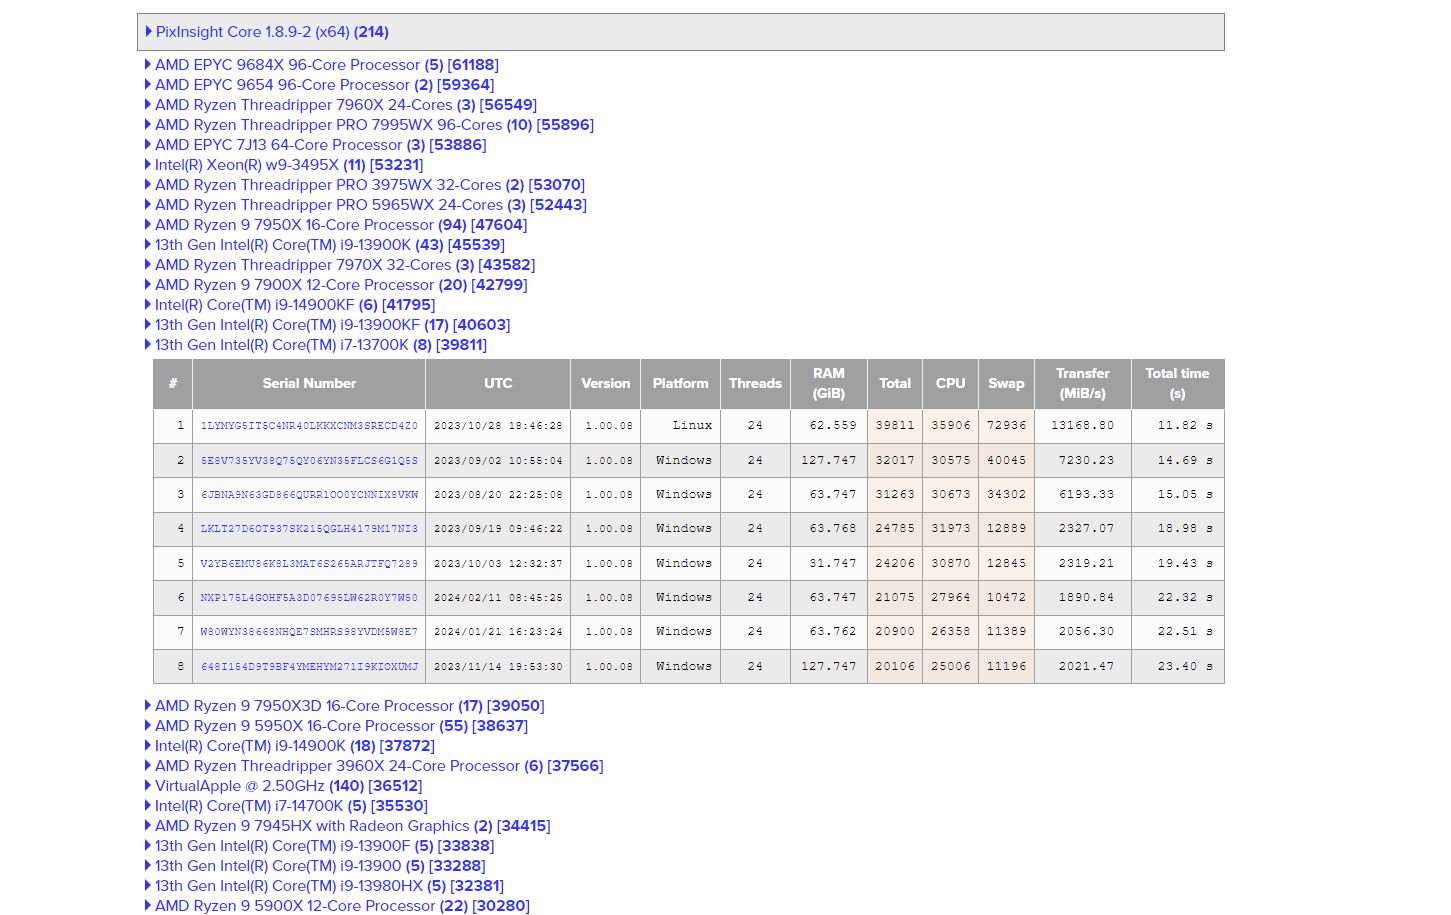Expand the AMD Ryzen 9 7950X3D 16-Core entry
1451x915 pixels.
(x=344, y=706)
